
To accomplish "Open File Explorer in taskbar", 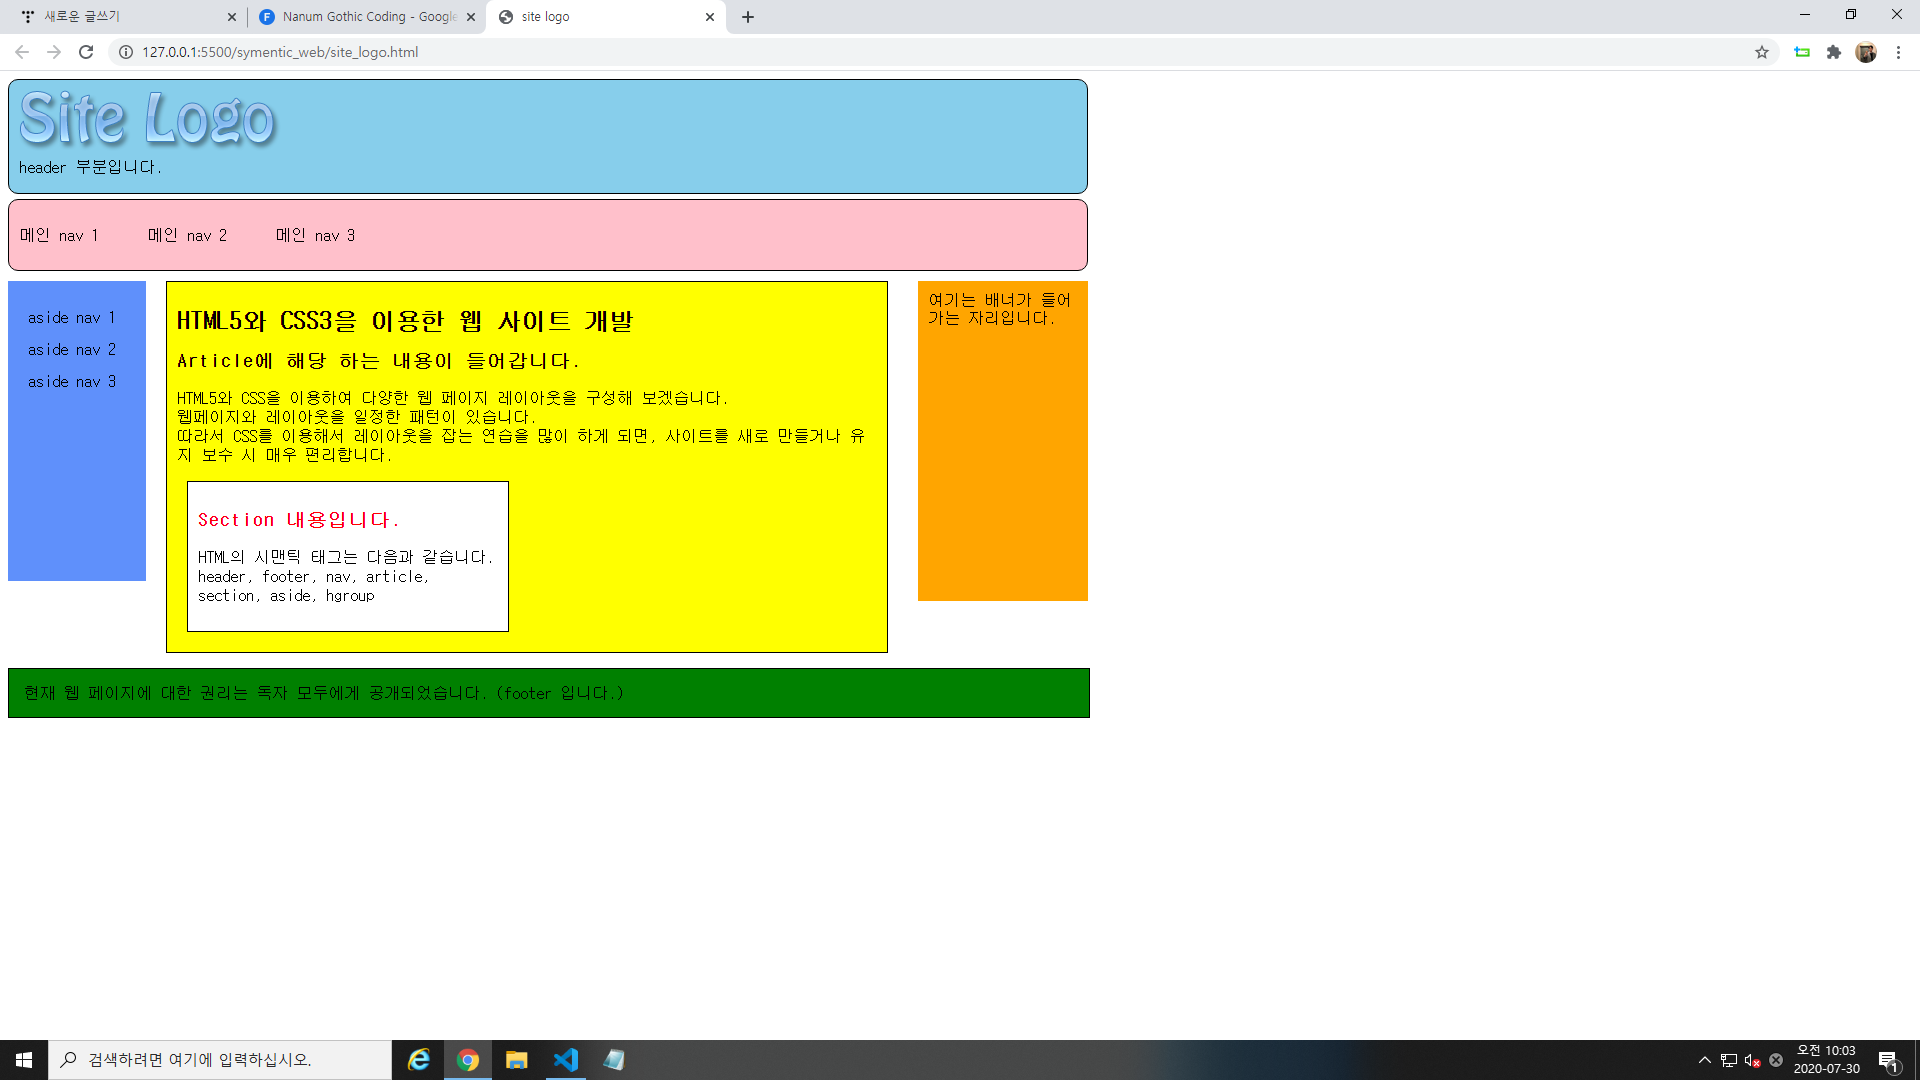I will (516, 1060).
